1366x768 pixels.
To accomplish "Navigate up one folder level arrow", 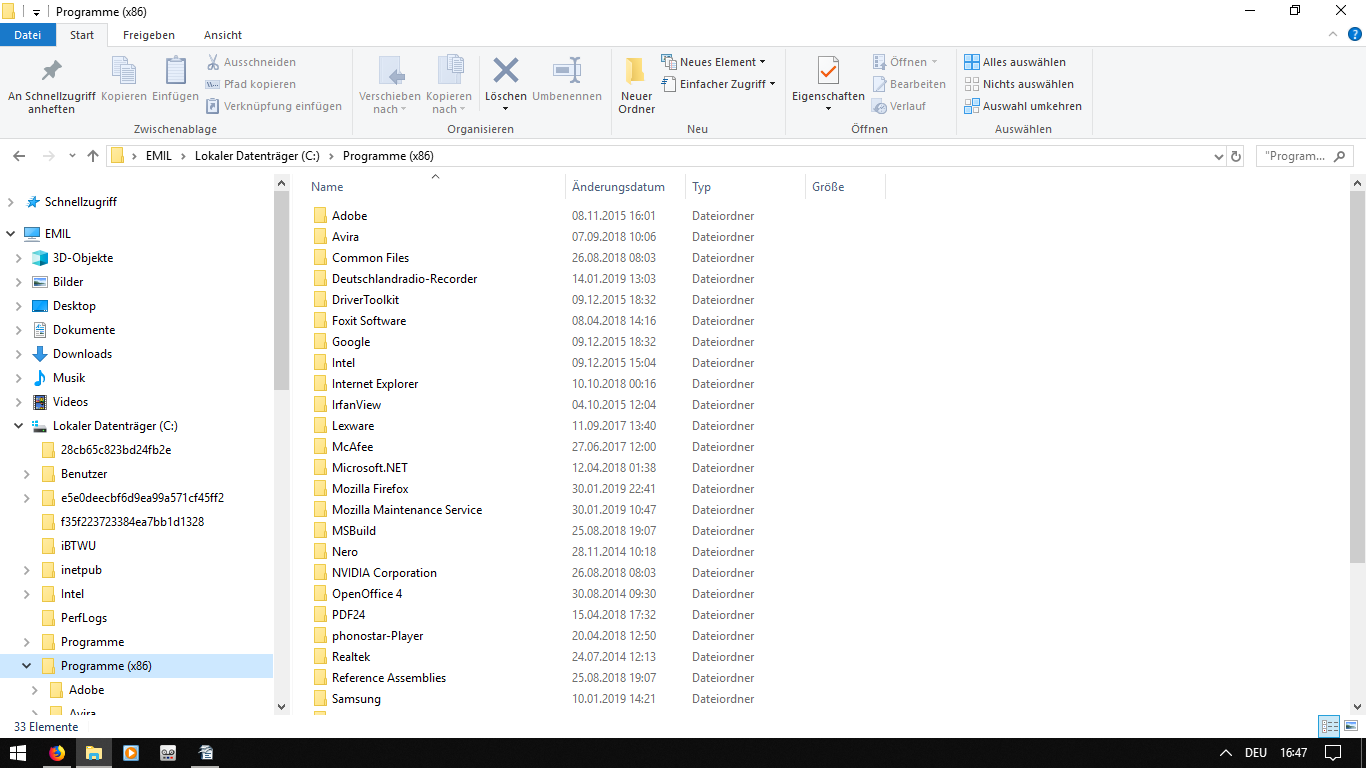I will coord(93,156).
